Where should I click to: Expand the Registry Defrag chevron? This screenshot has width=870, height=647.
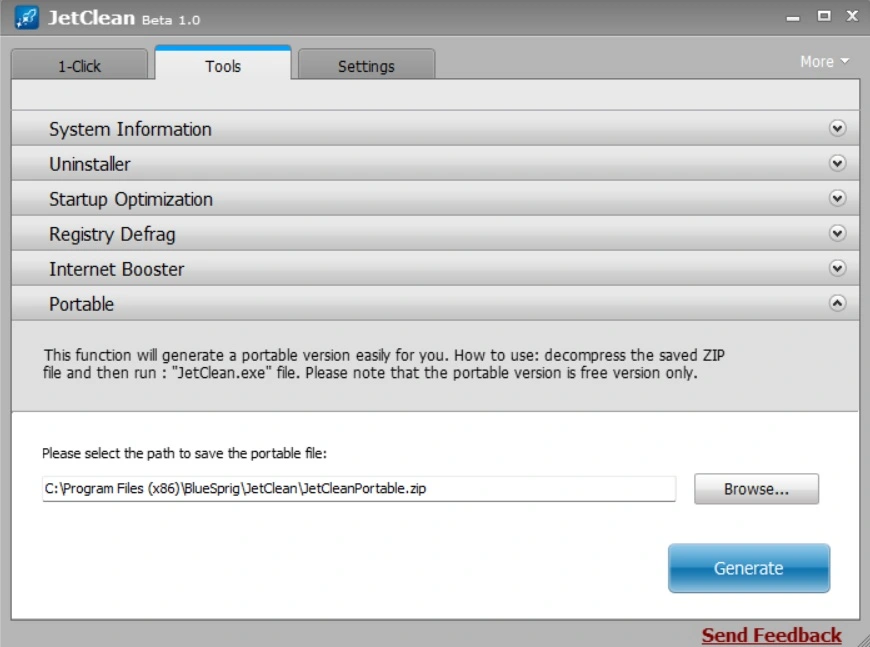coord(837,233)
